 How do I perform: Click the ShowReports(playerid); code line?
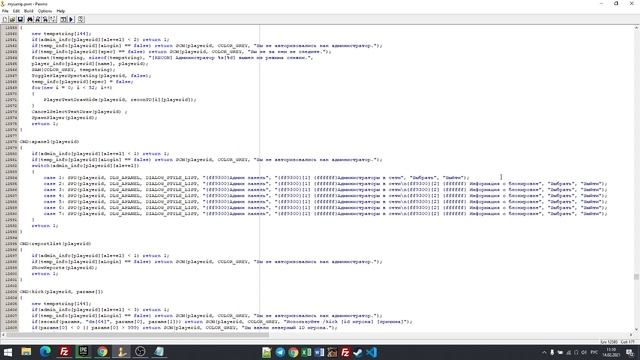pos(64,268)
